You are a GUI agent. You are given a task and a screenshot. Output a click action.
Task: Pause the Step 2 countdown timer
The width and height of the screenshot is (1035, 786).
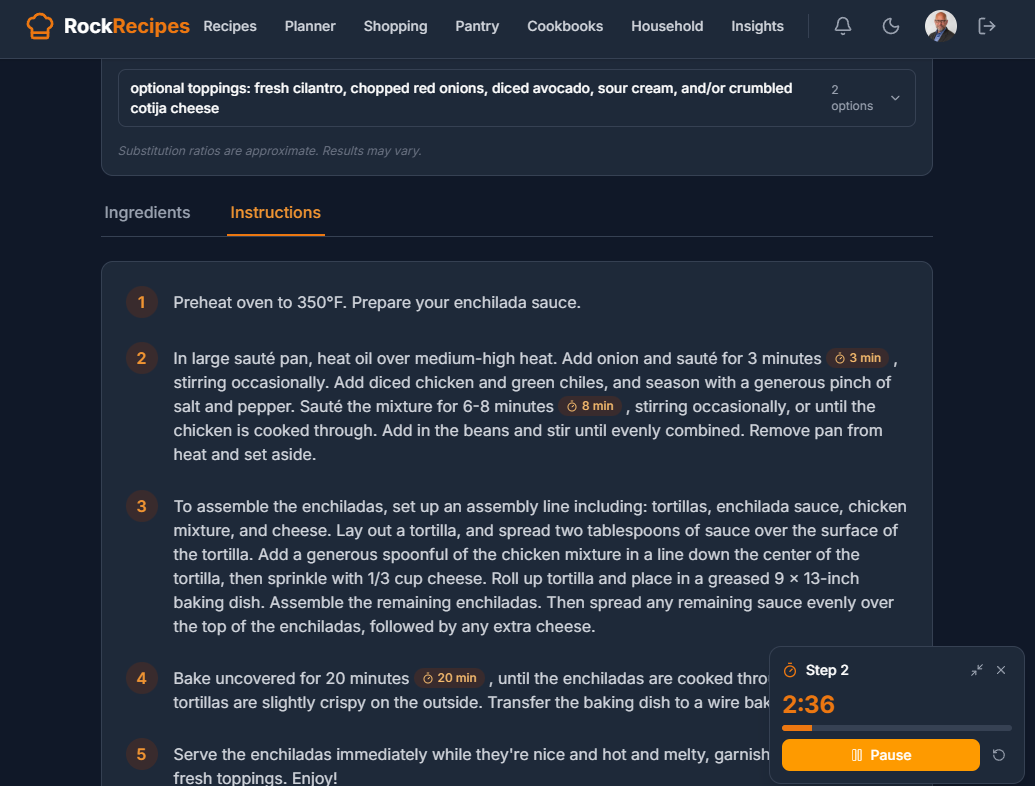click(880, 755)
